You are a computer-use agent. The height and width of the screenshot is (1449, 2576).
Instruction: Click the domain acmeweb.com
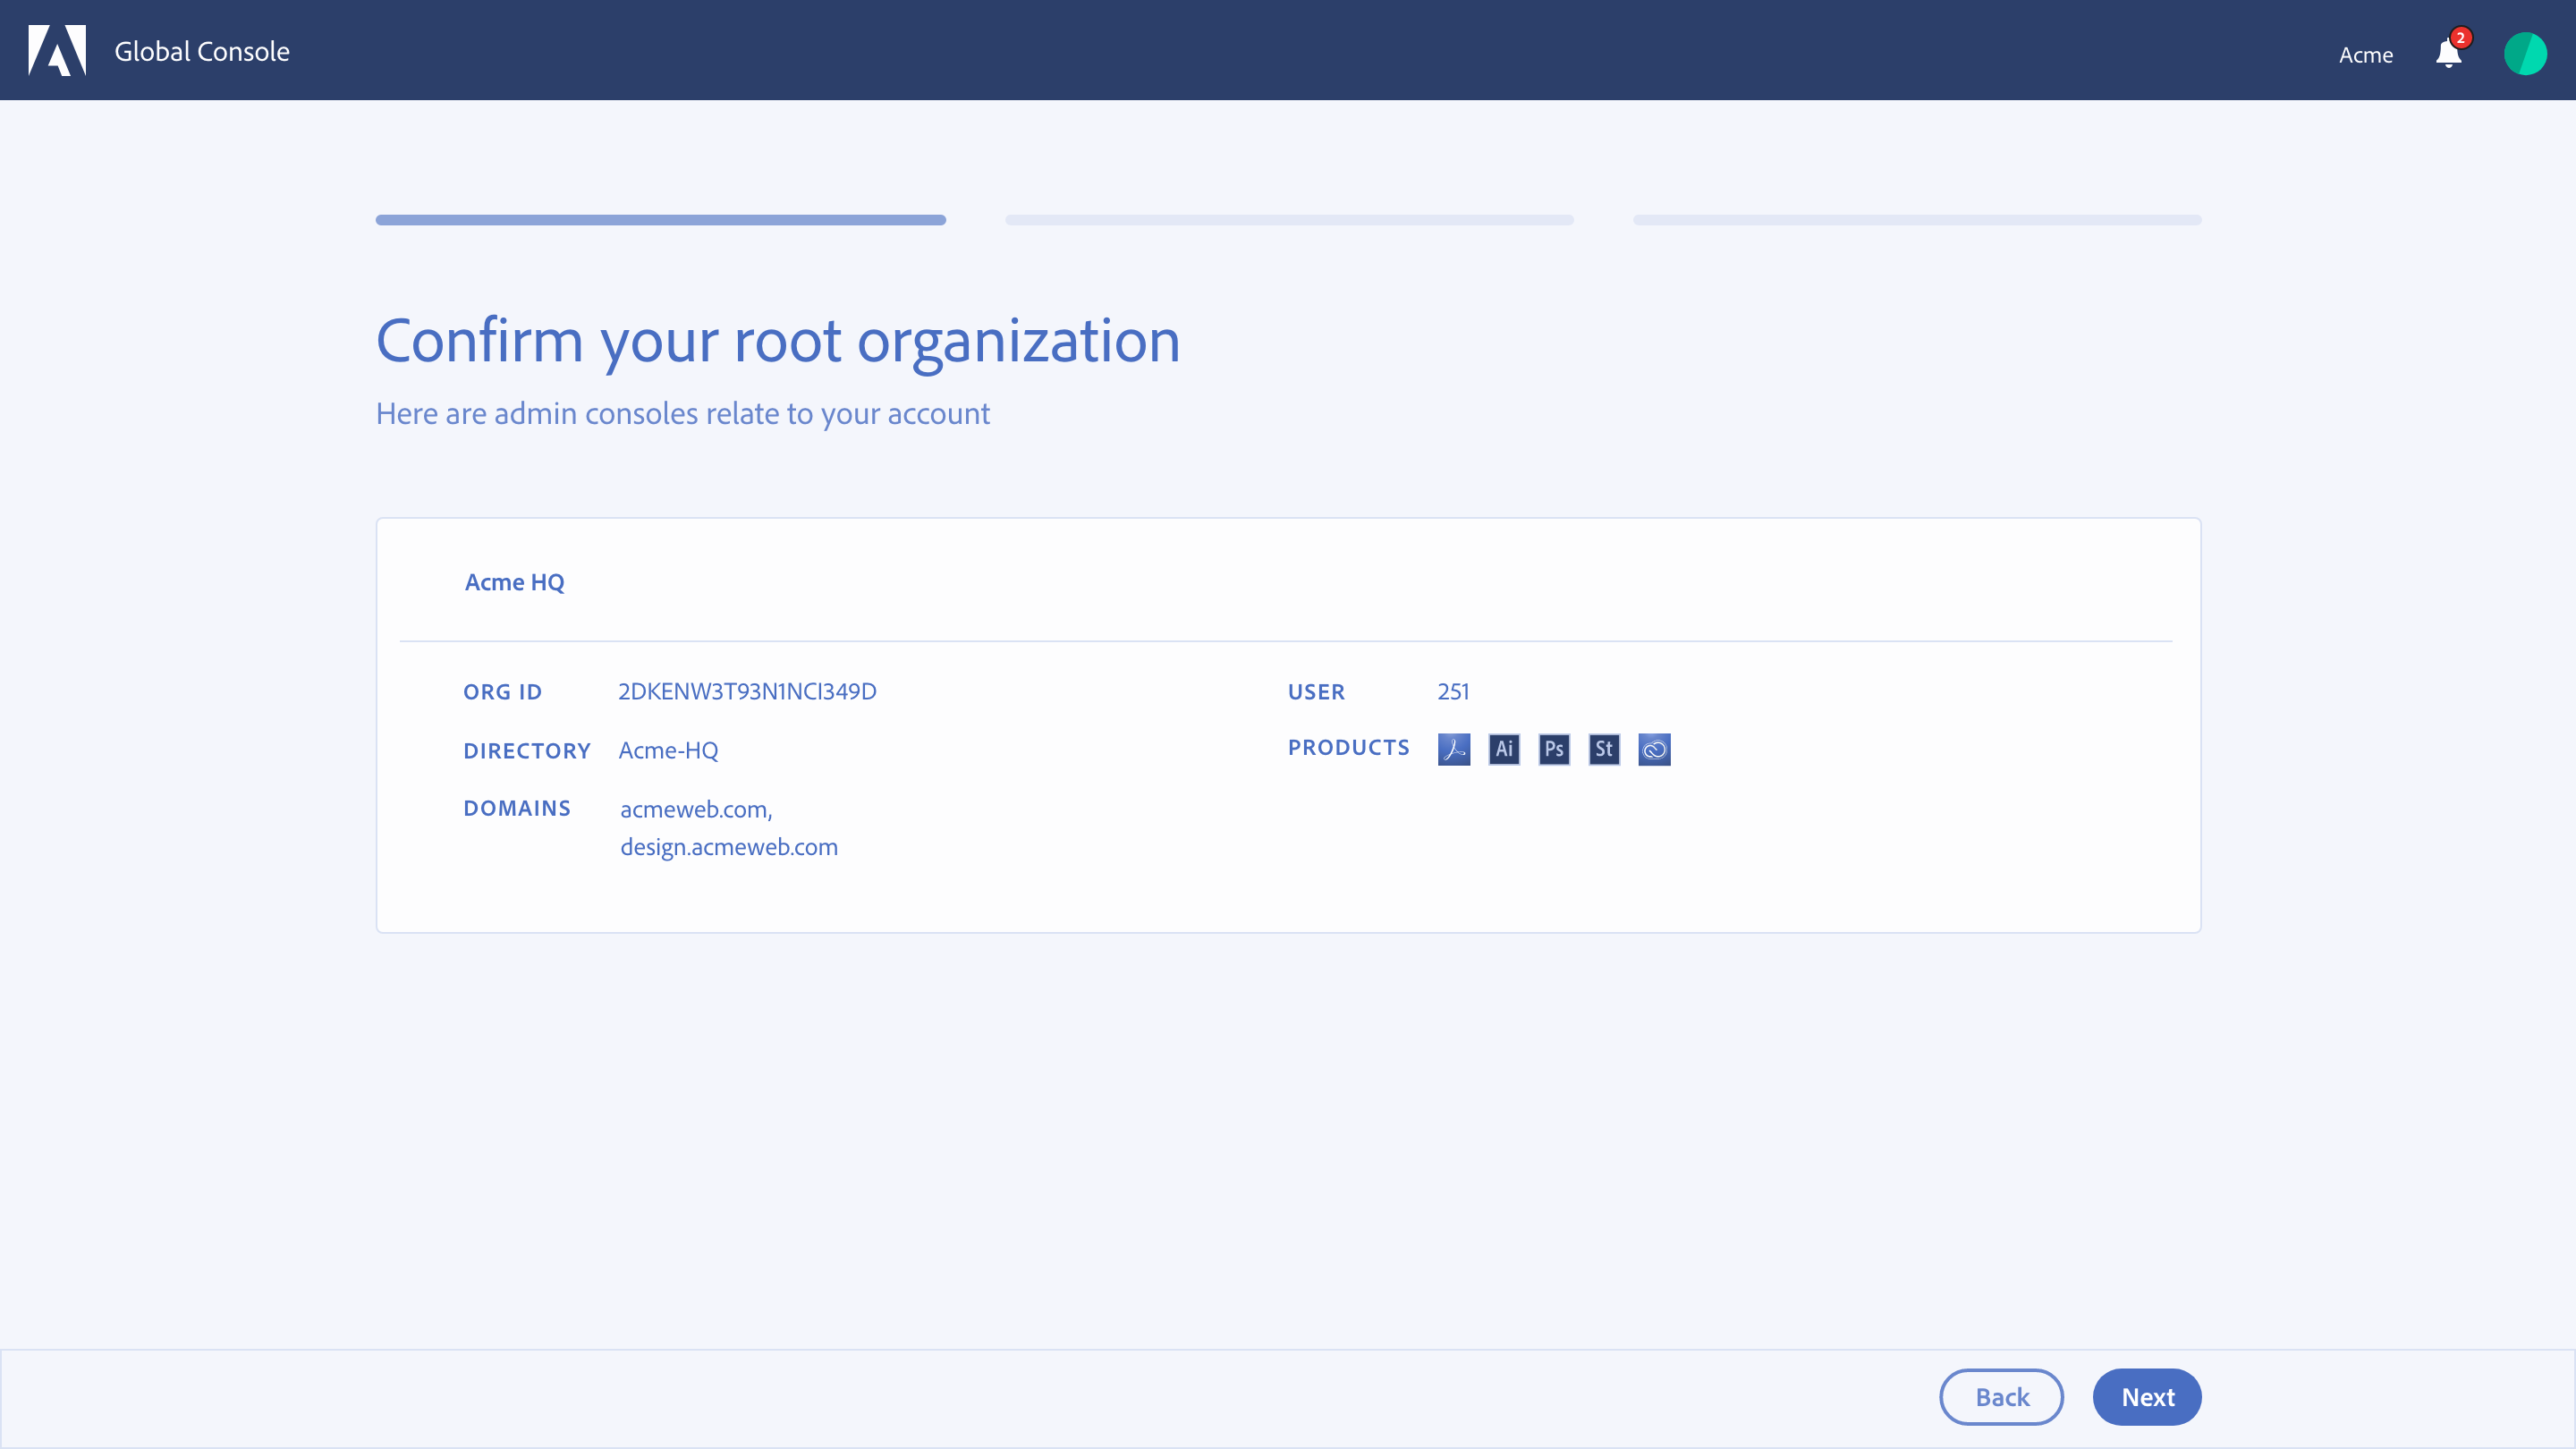[696, 809]
